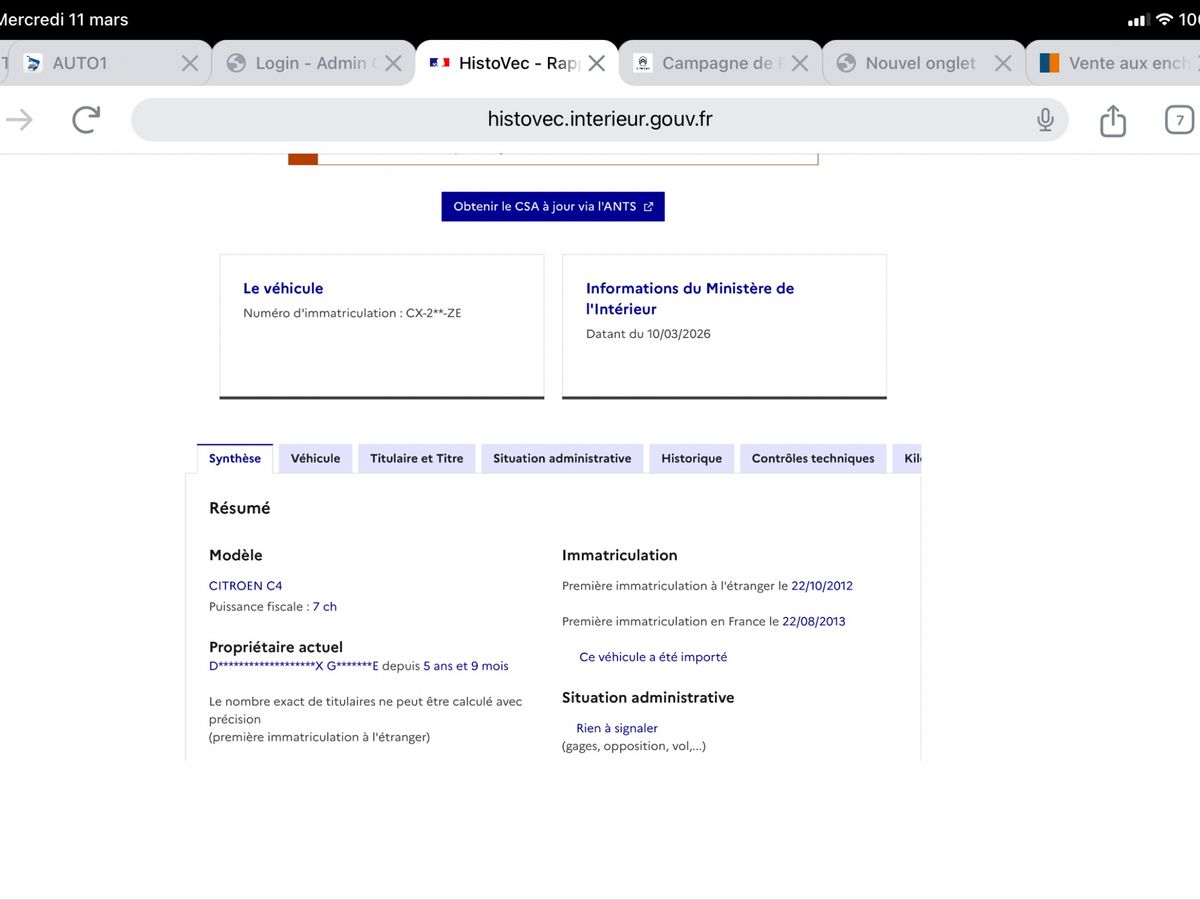Tap the histovec.interieur.gouv.fr address field
Viewport: 1200px width, 900px height.
click(x=600, y=120)
